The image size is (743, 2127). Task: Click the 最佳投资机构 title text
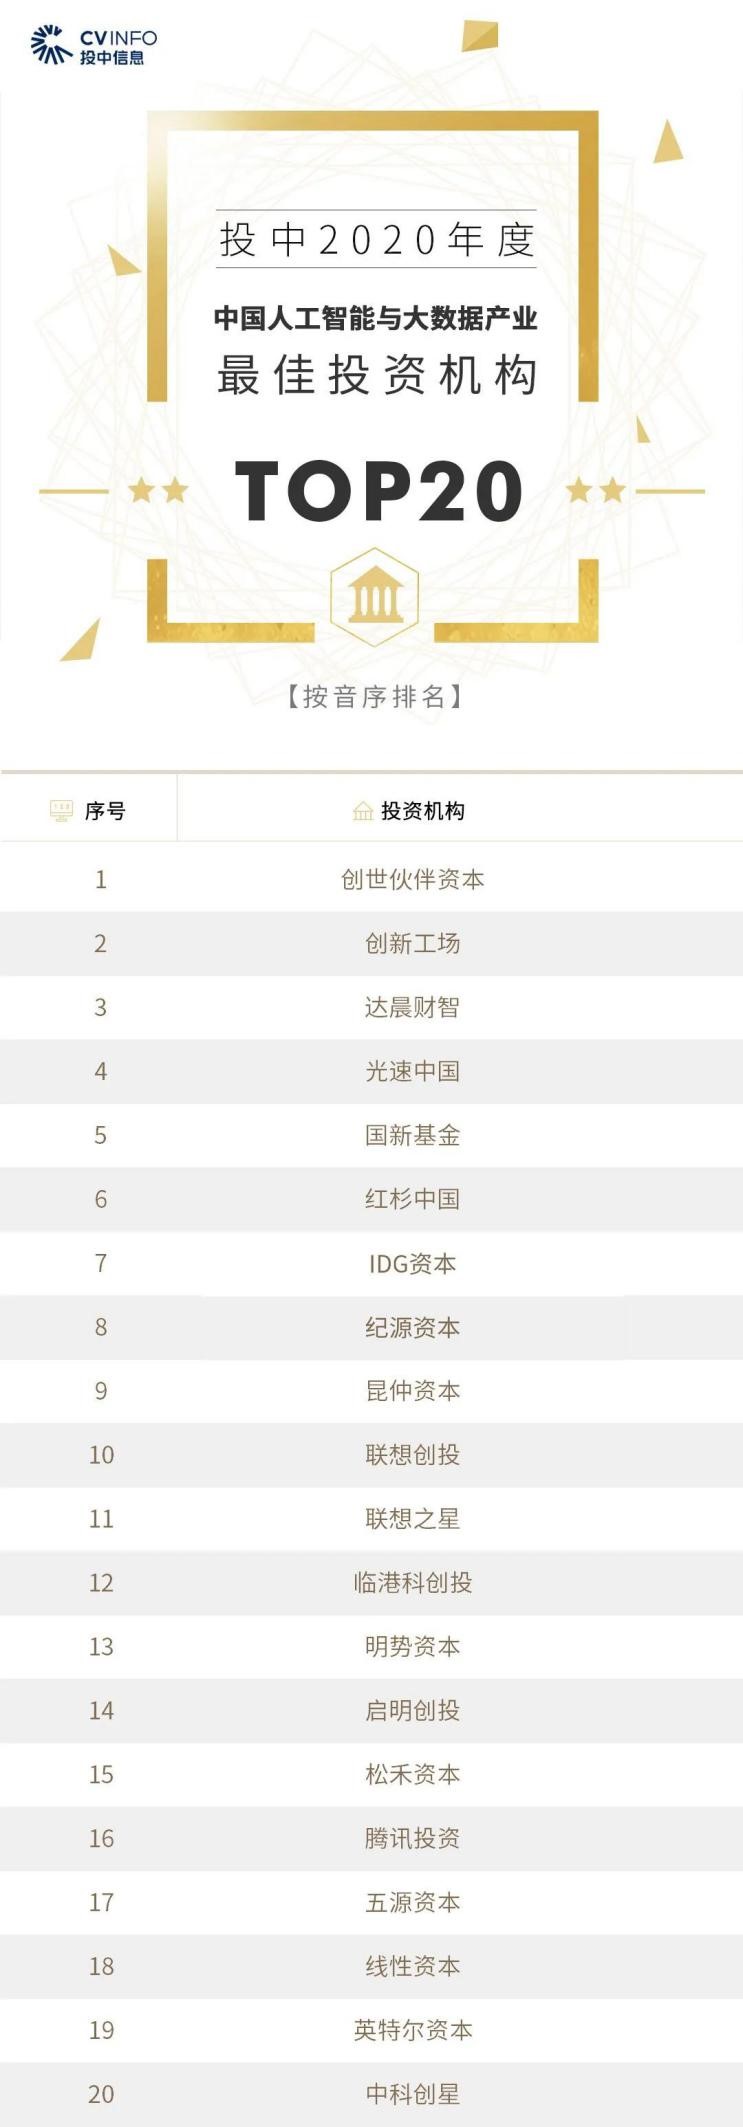(378, 375)
